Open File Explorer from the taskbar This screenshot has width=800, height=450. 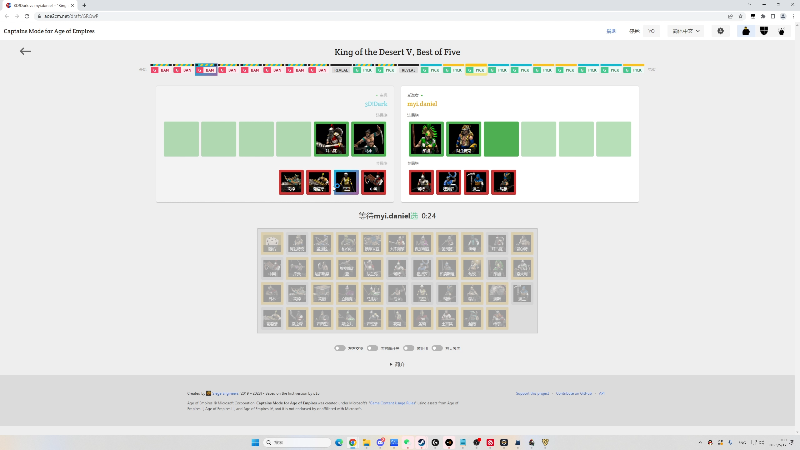[x=366, y=442]
